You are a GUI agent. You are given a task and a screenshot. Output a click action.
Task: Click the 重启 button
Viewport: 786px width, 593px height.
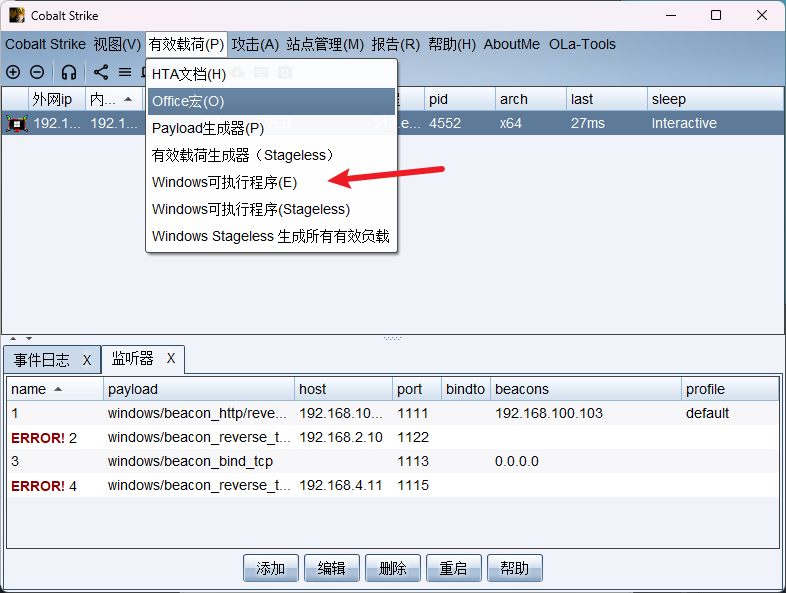pyautogui.click(x=453, y=568)
